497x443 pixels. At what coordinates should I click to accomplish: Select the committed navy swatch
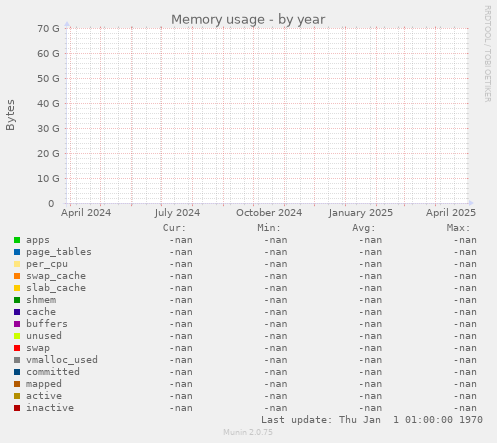17,372
